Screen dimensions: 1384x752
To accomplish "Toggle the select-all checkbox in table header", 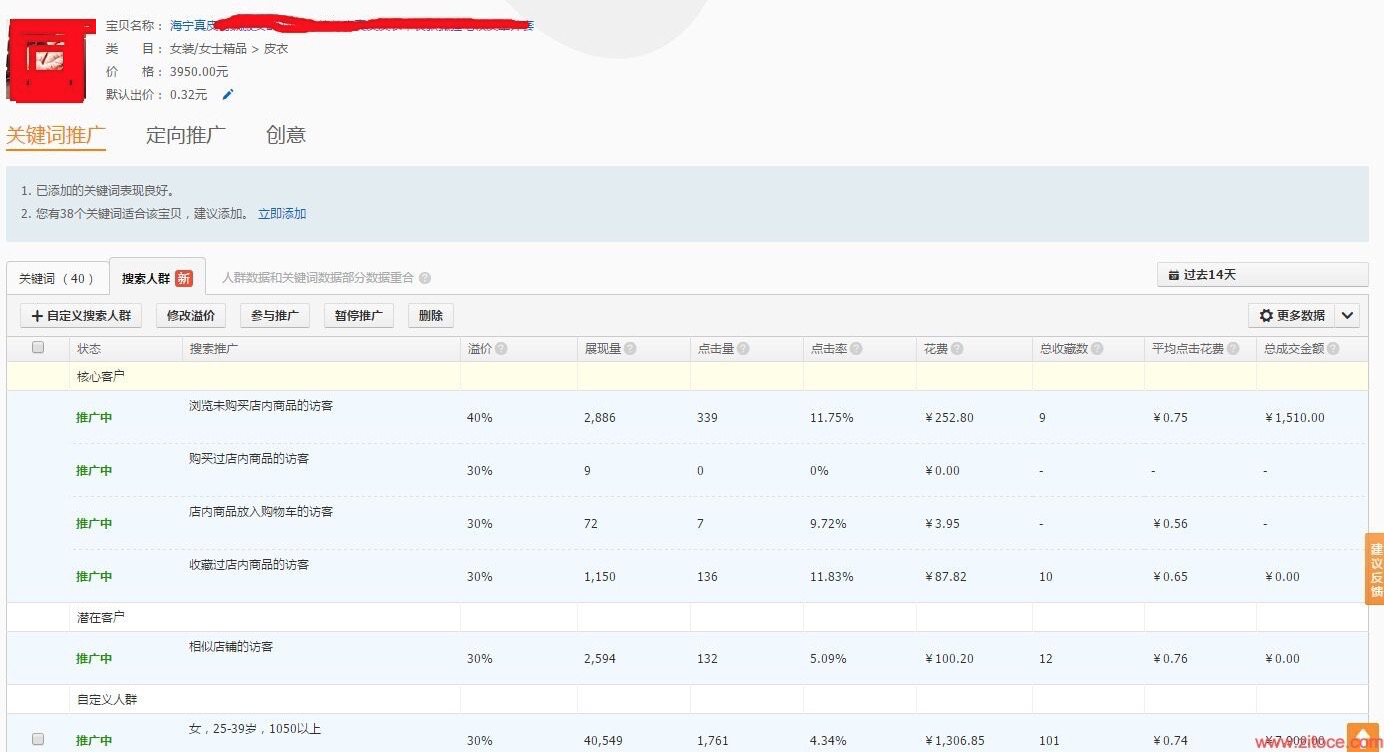I will click(x=38, y=348).
